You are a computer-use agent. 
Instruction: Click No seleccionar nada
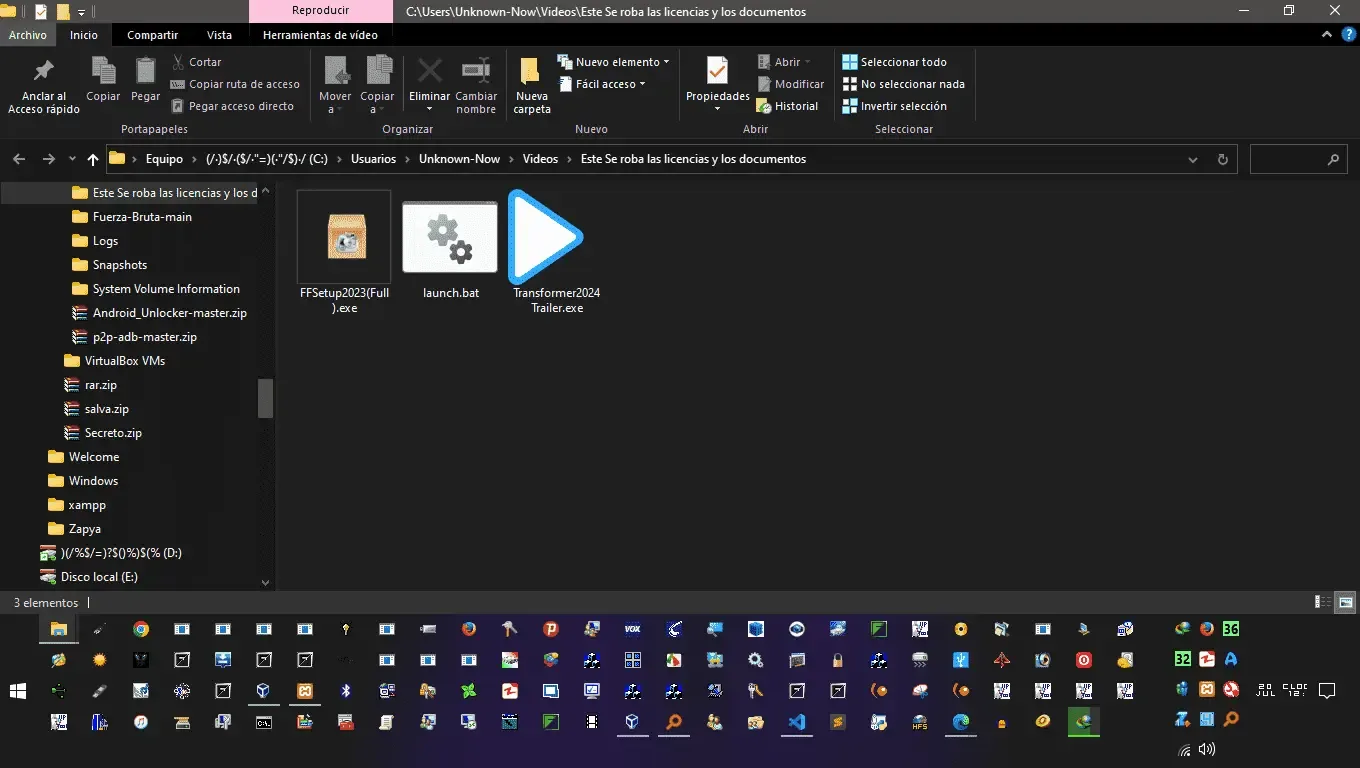(904, 84)
